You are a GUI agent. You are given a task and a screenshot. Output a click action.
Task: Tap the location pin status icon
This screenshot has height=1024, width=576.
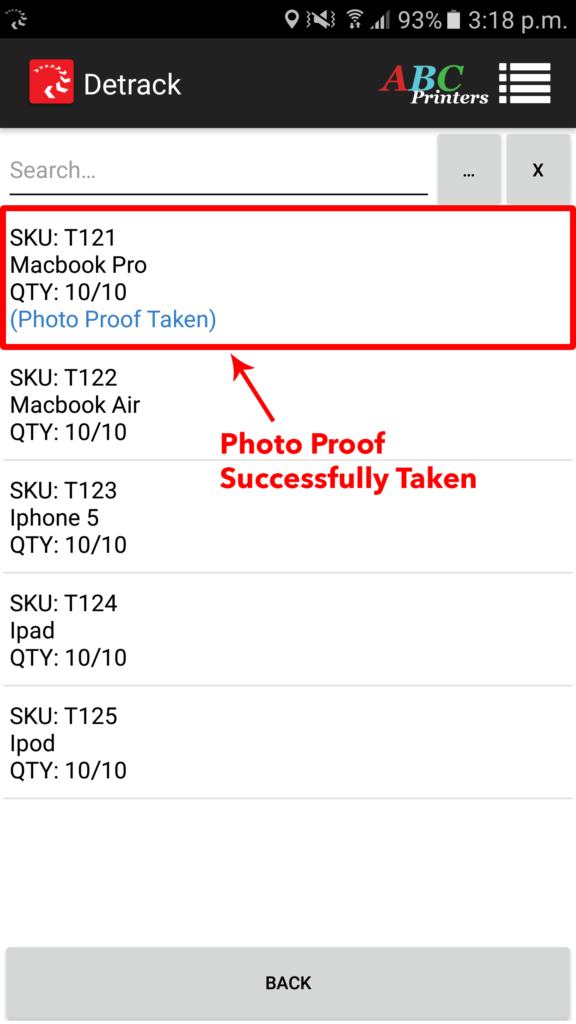pos(292,19)
